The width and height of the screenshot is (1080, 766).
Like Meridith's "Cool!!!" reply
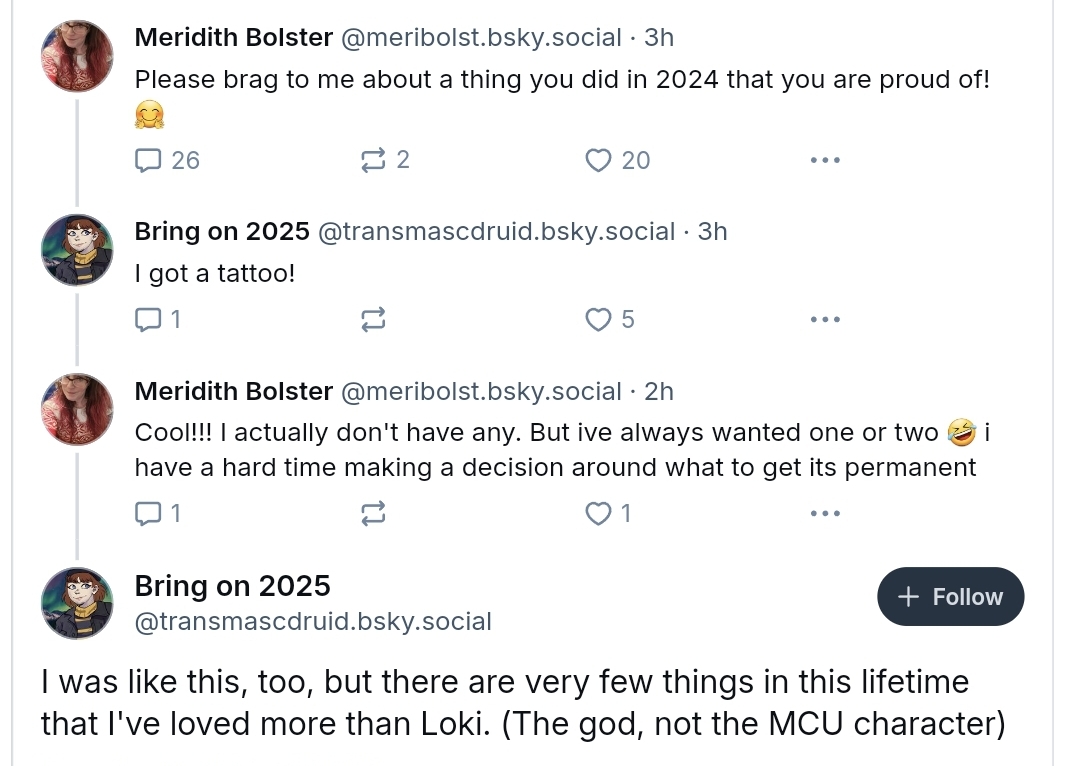608,514
